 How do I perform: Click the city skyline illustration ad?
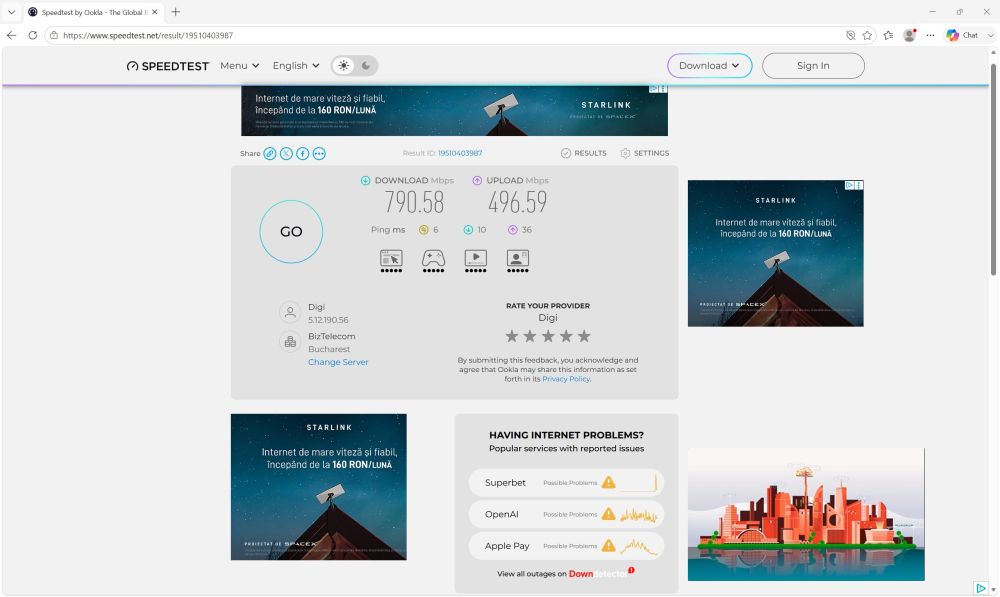(806, 514)
